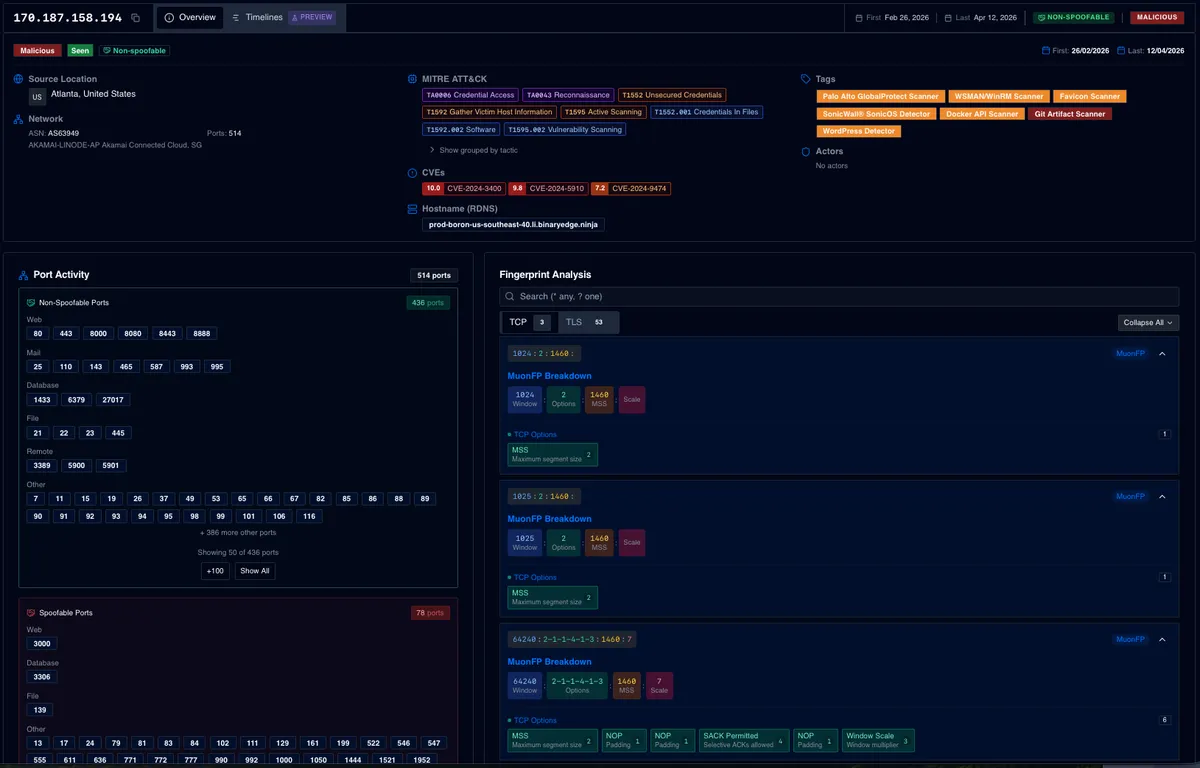1200x768 pixels.
Task: Select the TLS fingerprint tab
Action: point(573,322)
